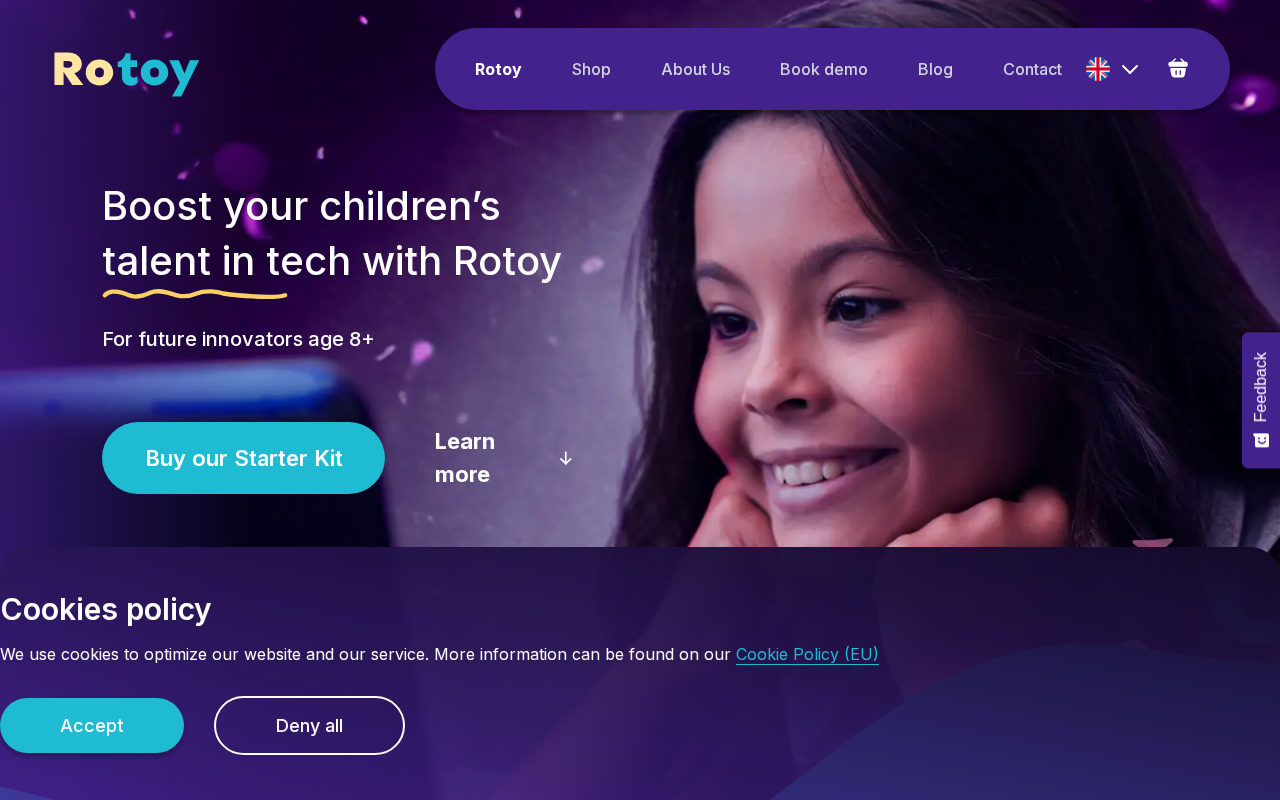Click the Feedback tab smiley icon

[1261, 440]
